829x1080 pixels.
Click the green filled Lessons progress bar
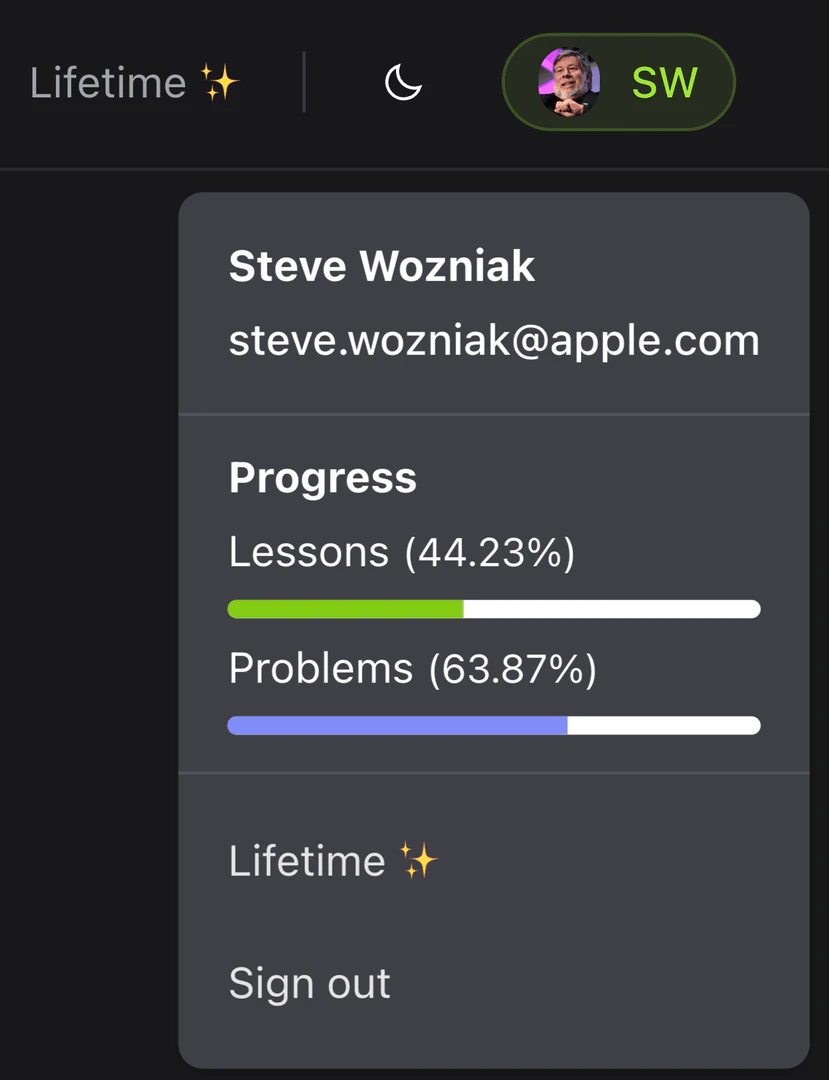[x=345, y=609]
